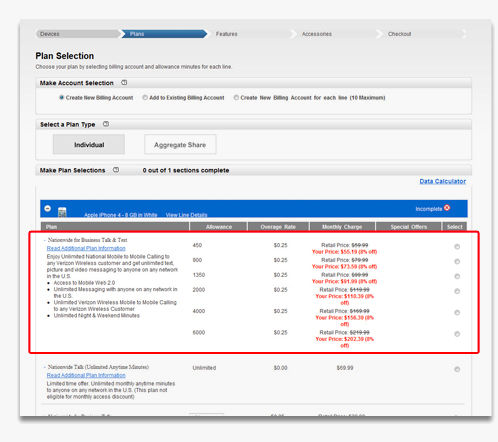Select the 2000 minute plan radio button
This screenshot has width=498, height=442.
(457, 291)
